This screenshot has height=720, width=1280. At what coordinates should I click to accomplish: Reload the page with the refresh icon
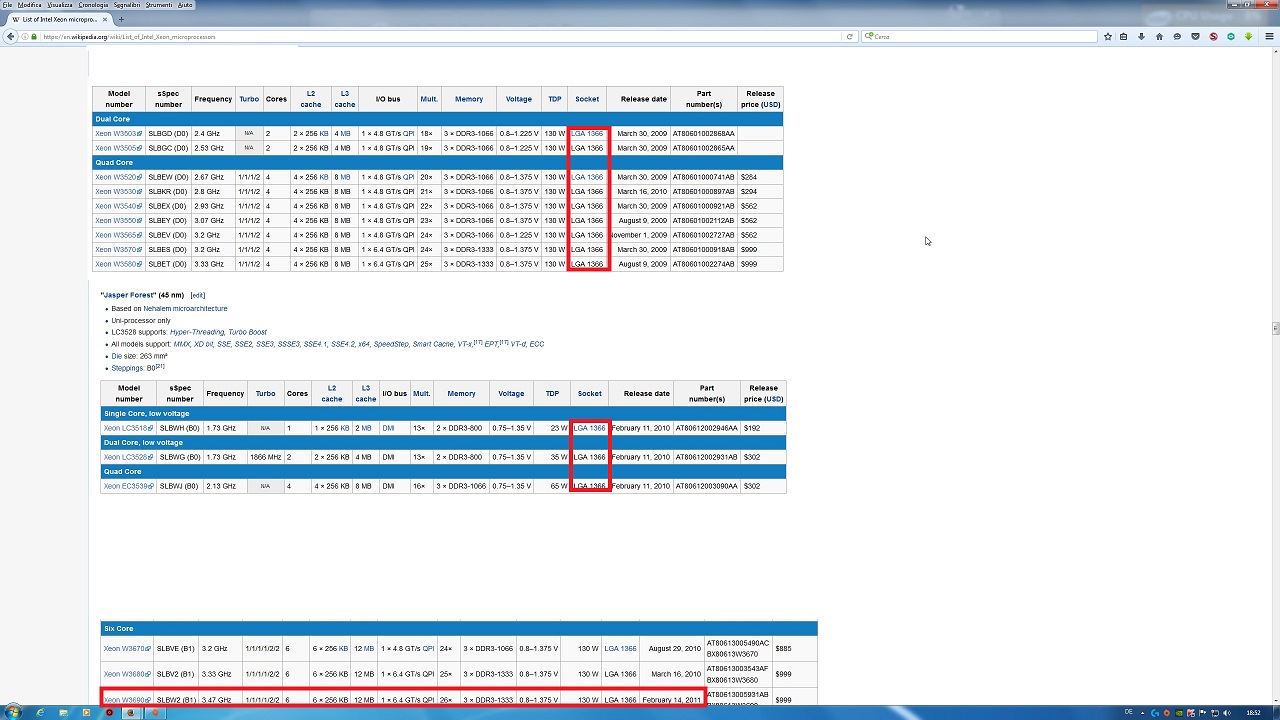point(850,36)
